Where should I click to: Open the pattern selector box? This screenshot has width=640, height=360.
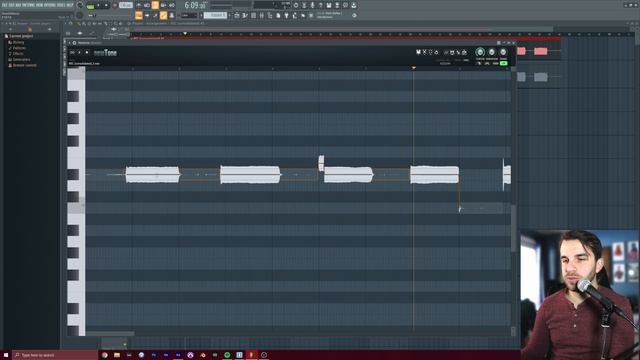point(215,15)
